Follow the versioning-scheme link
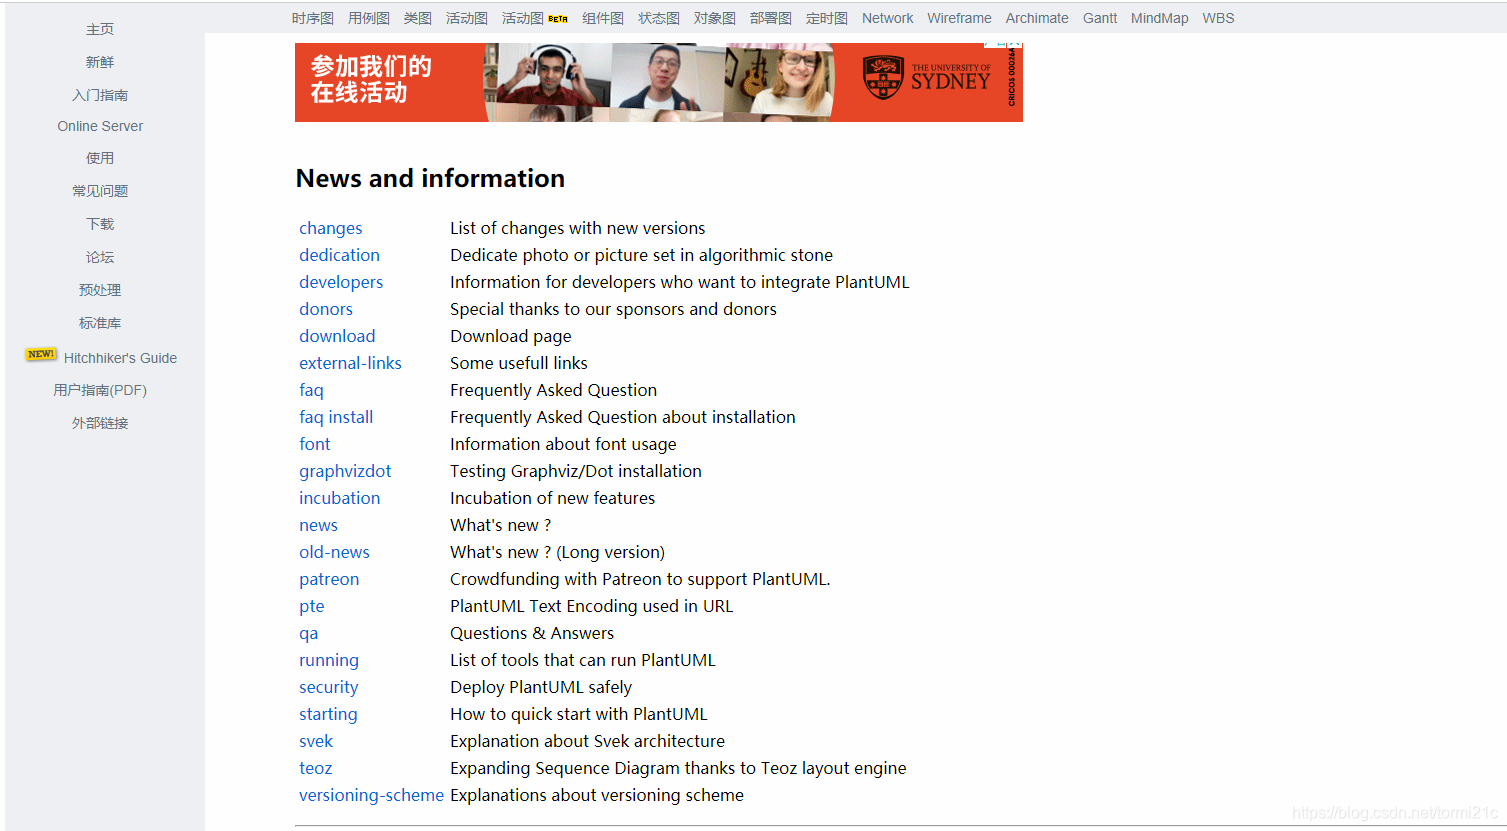The image size is (1507, 831). (371, 795)
